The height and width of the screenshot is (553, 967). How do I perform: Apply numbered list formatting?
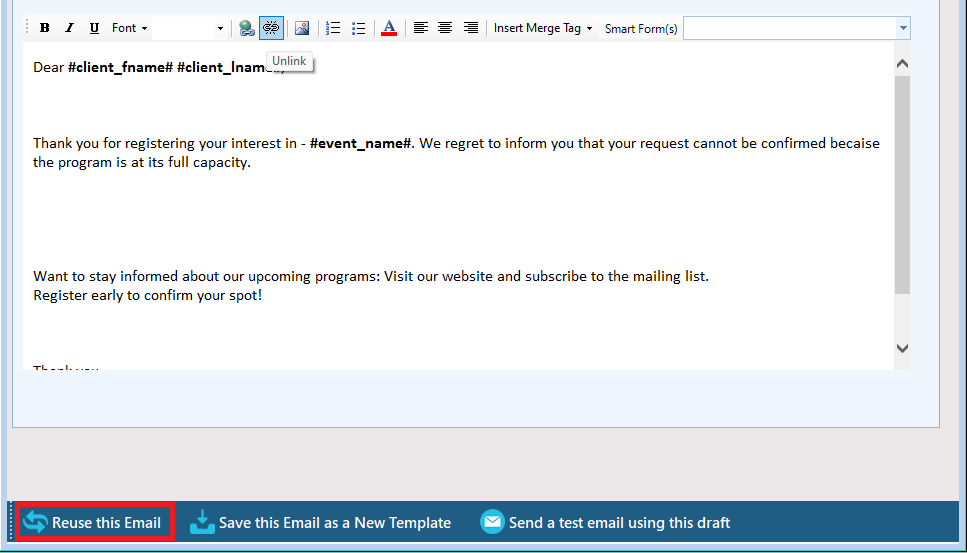tap(334, 28)
